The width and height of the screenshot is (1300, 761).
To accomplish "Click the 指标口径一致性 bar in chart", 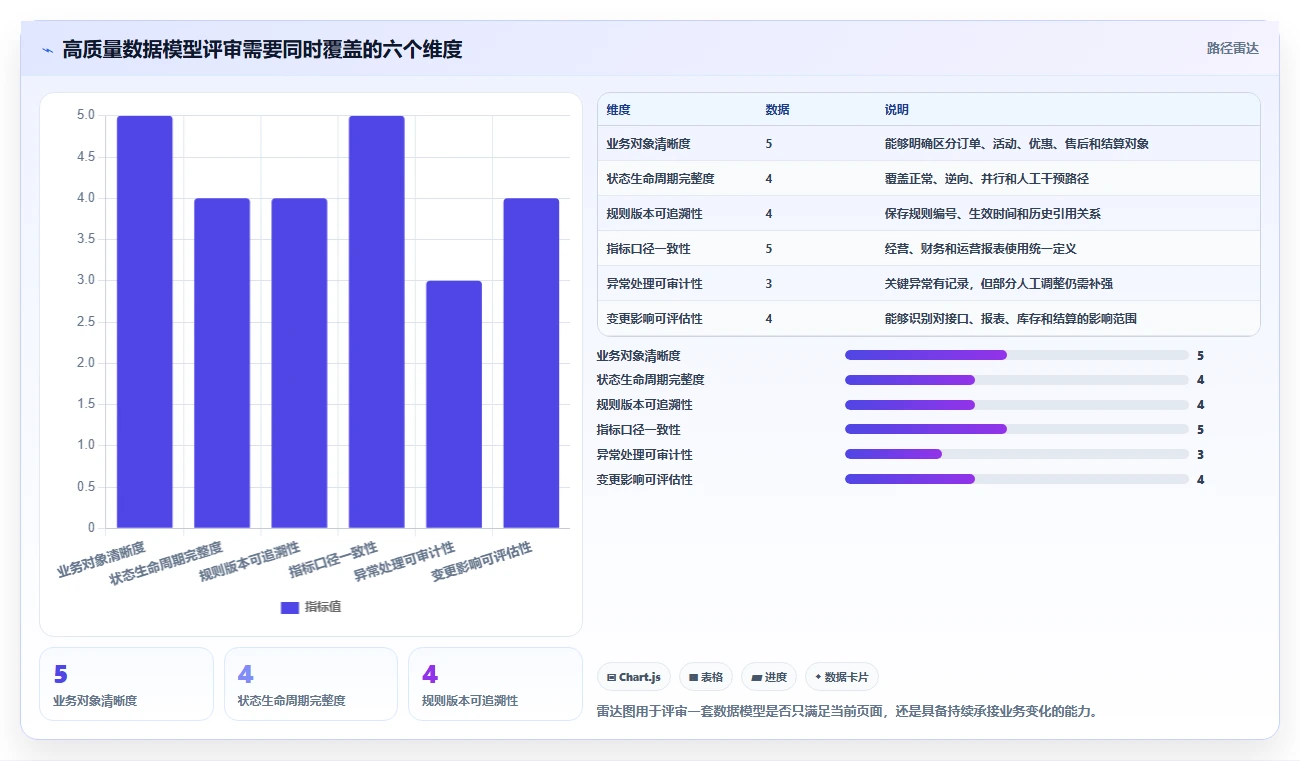I will (x=377, y=322).
